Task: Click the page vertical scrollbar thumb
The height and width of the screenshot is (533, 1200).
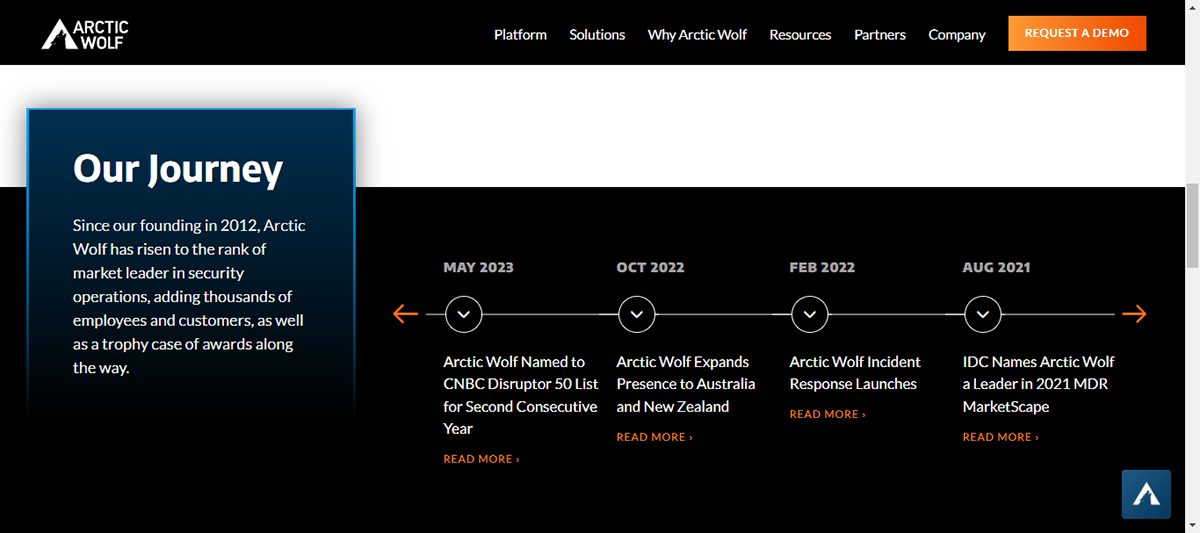Action: click(1192, 225)
